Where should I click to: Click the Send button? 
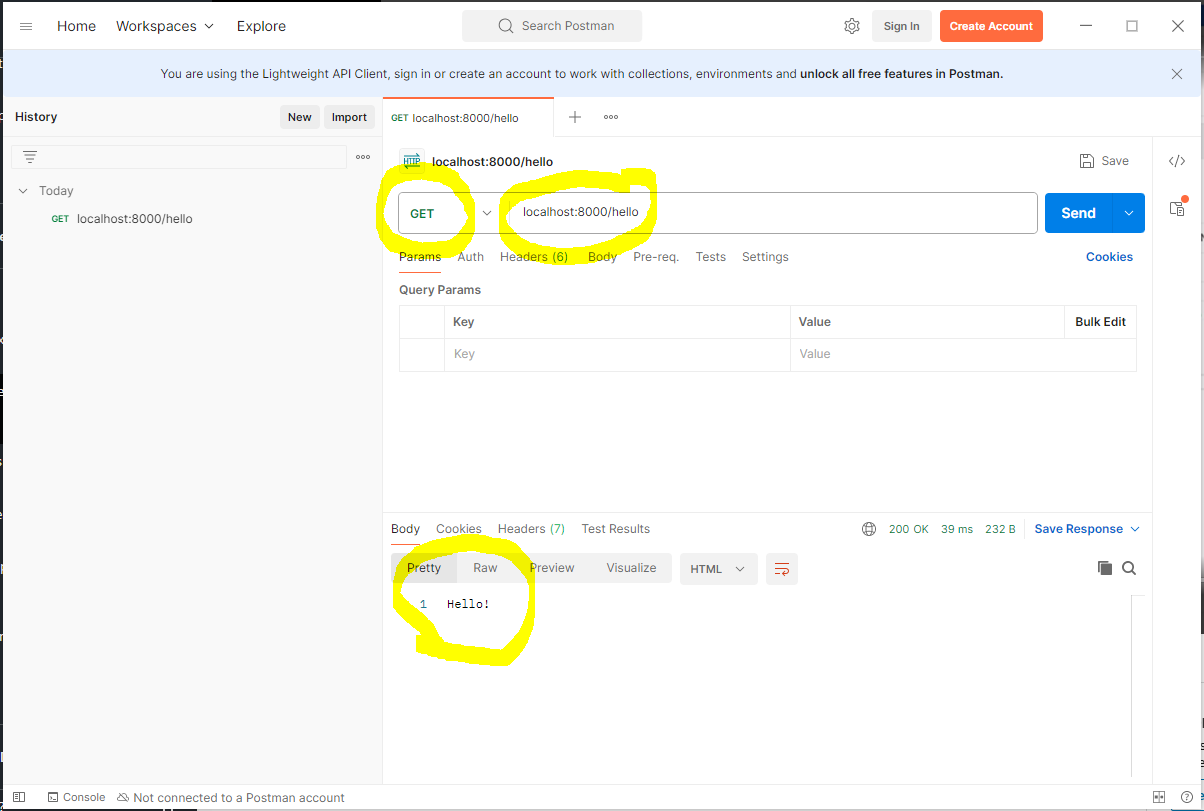(x=1079, y=213)
